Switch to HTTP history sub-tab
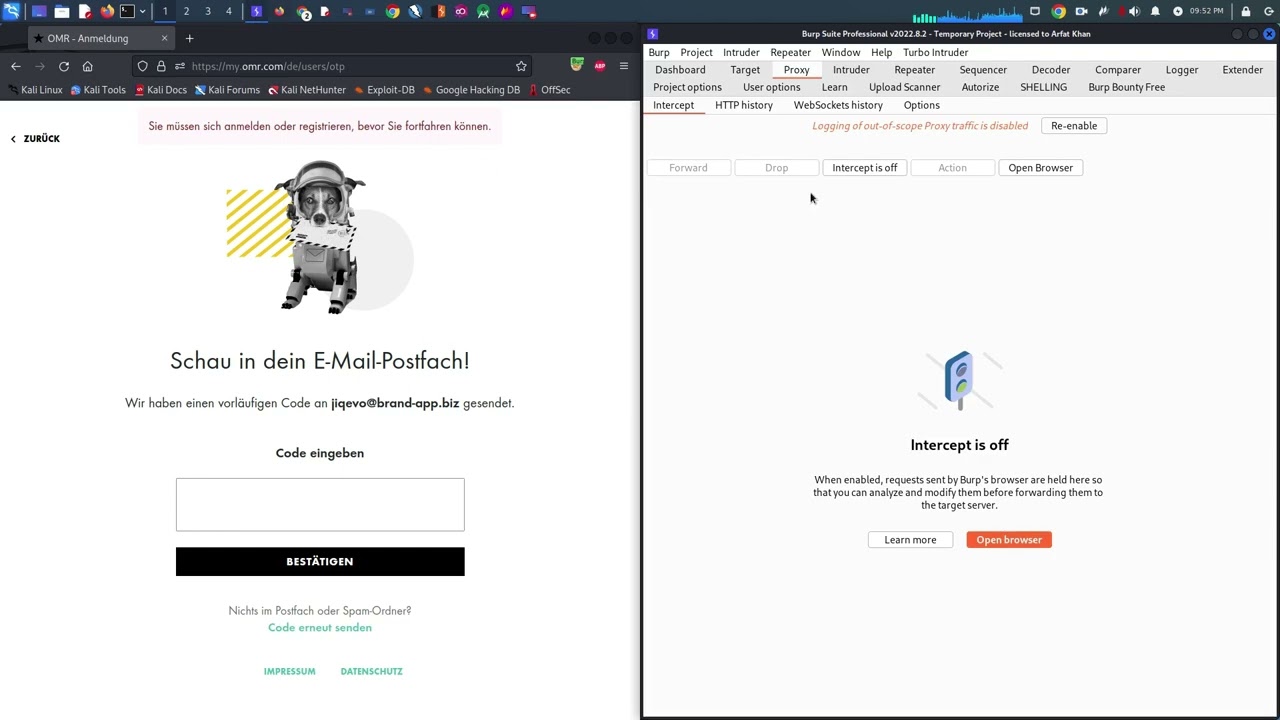Screen dimensions: 1280x720 pos(744,105)
